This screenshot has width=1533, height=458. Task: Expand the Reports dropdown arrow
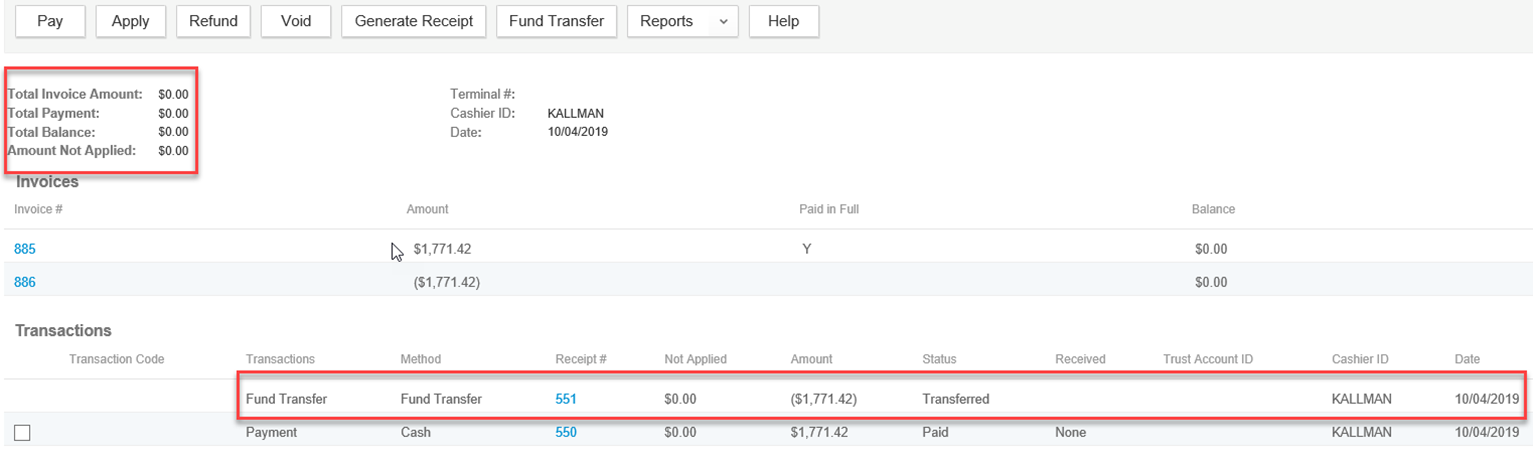tap(723, 21)
